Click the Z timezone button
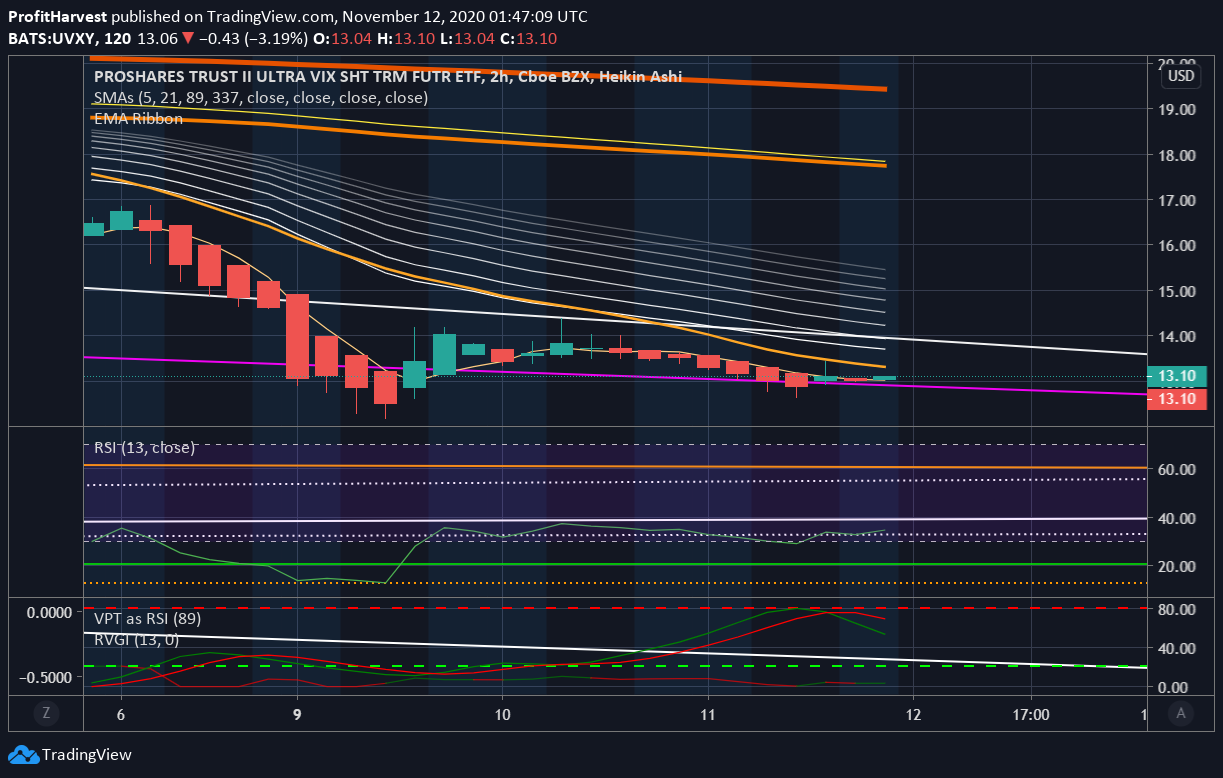The width and height of the screenshot is (1223, 778). [45, 713]
